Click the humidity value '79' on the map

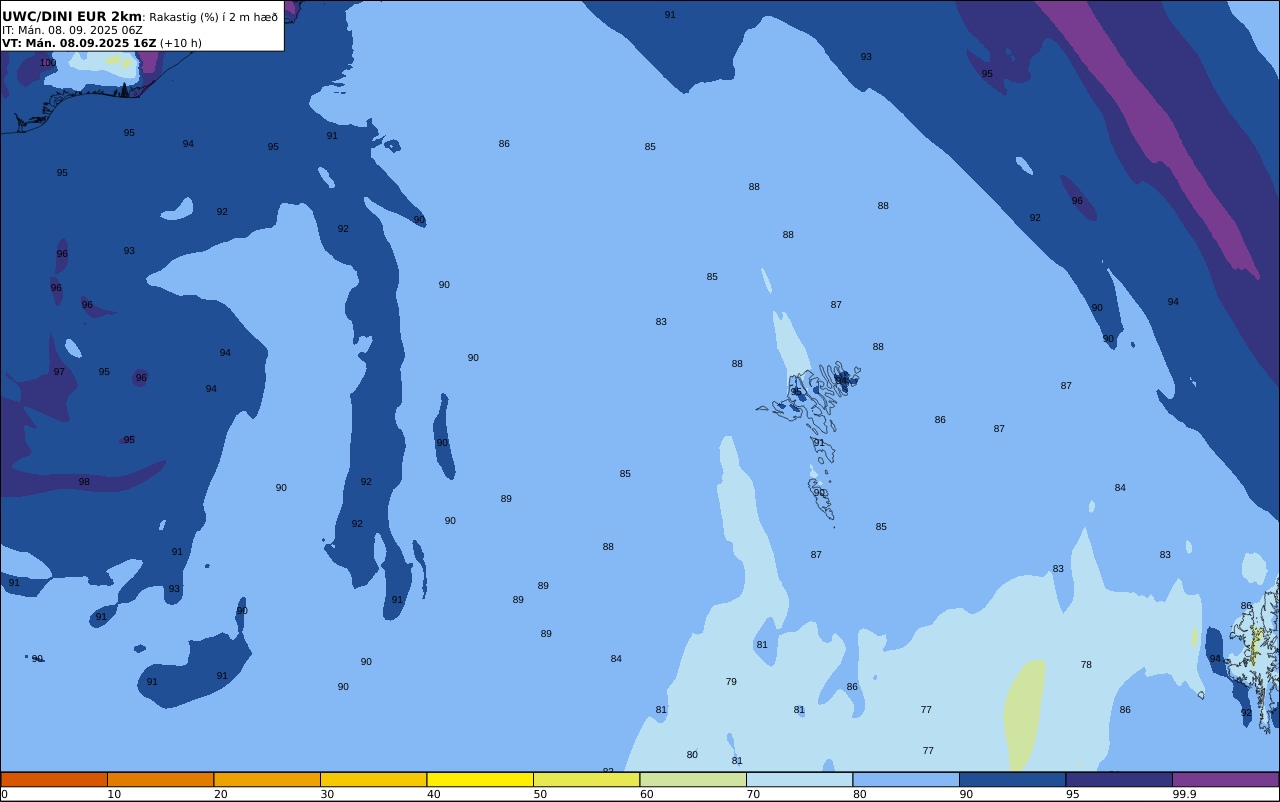[731, 682]
